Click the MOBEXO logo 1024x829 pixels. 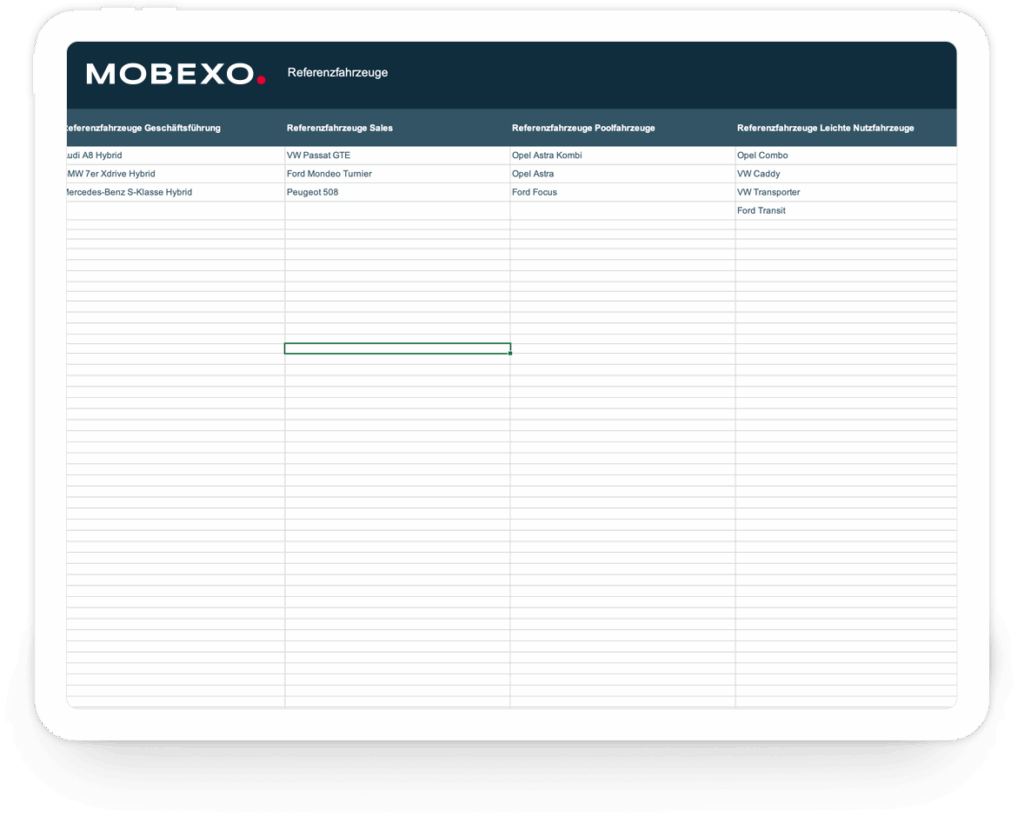[176, 74]
